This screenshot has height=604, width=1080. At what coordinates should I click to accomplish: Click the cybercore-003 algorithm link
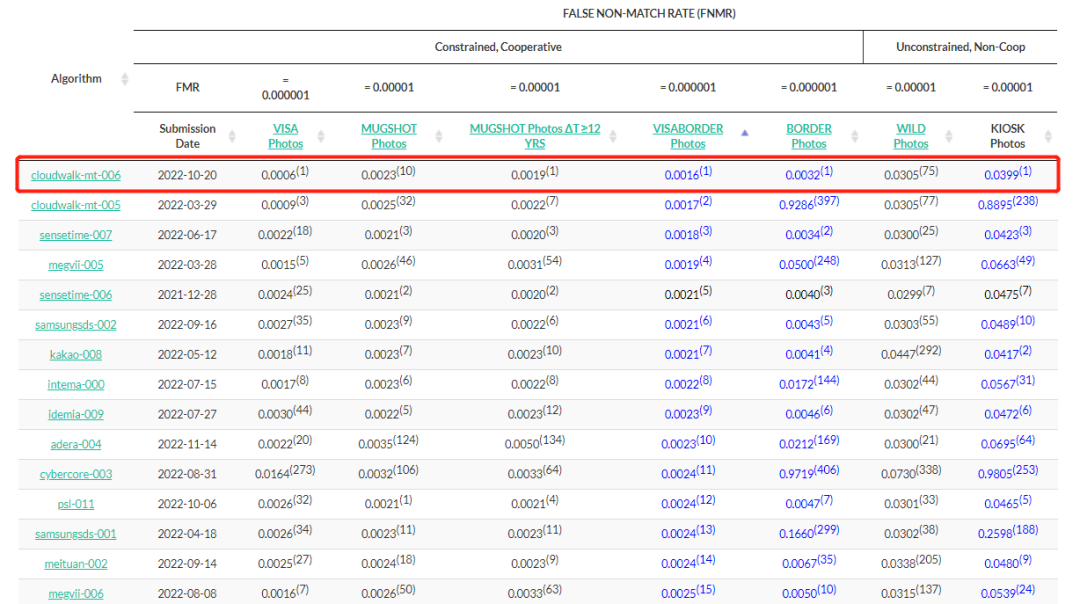(76, 474)
